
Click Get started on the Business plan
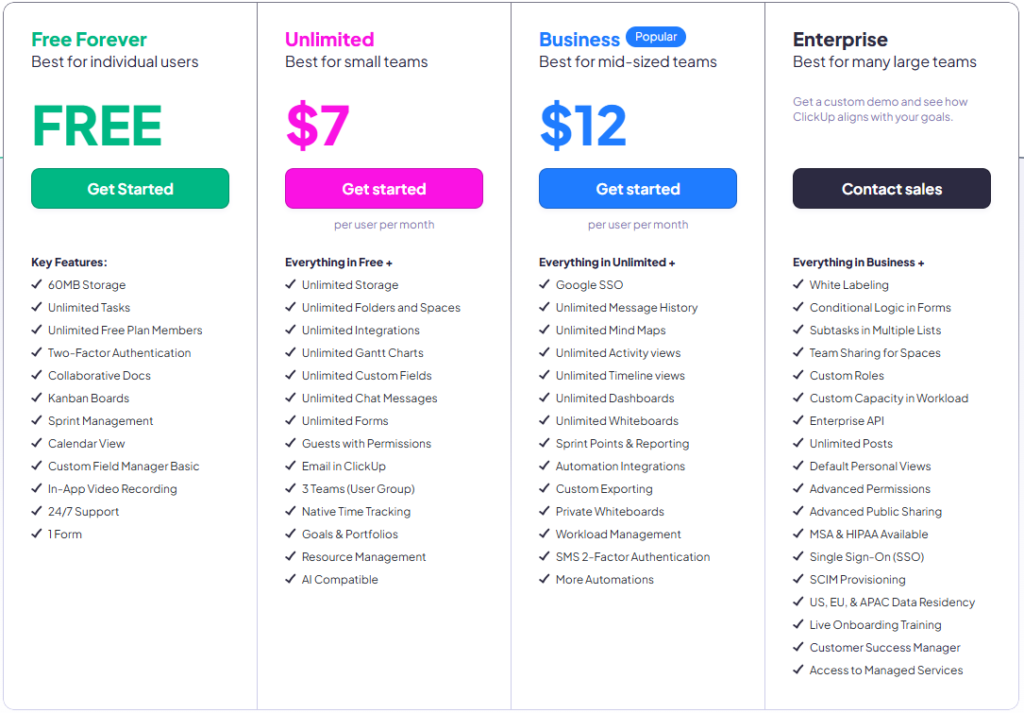[x=637, y=188]
